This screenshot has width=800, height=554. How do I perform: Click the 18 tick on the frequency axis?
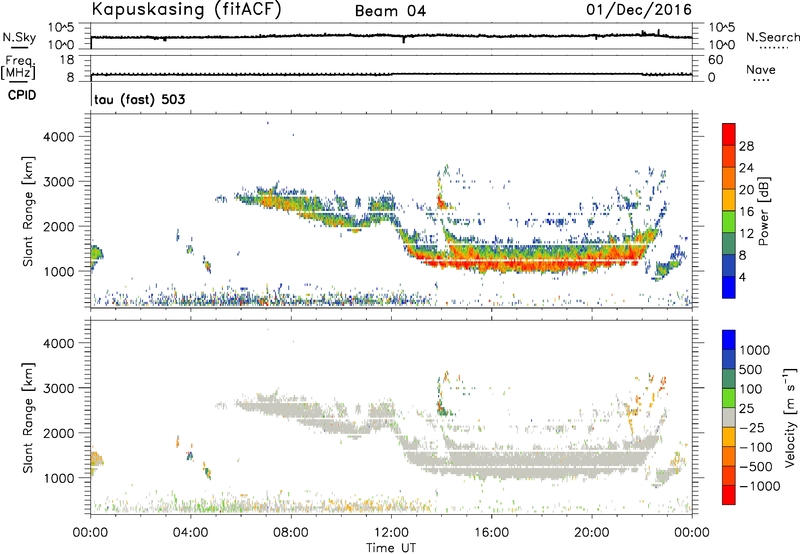(x=67, y=60)
